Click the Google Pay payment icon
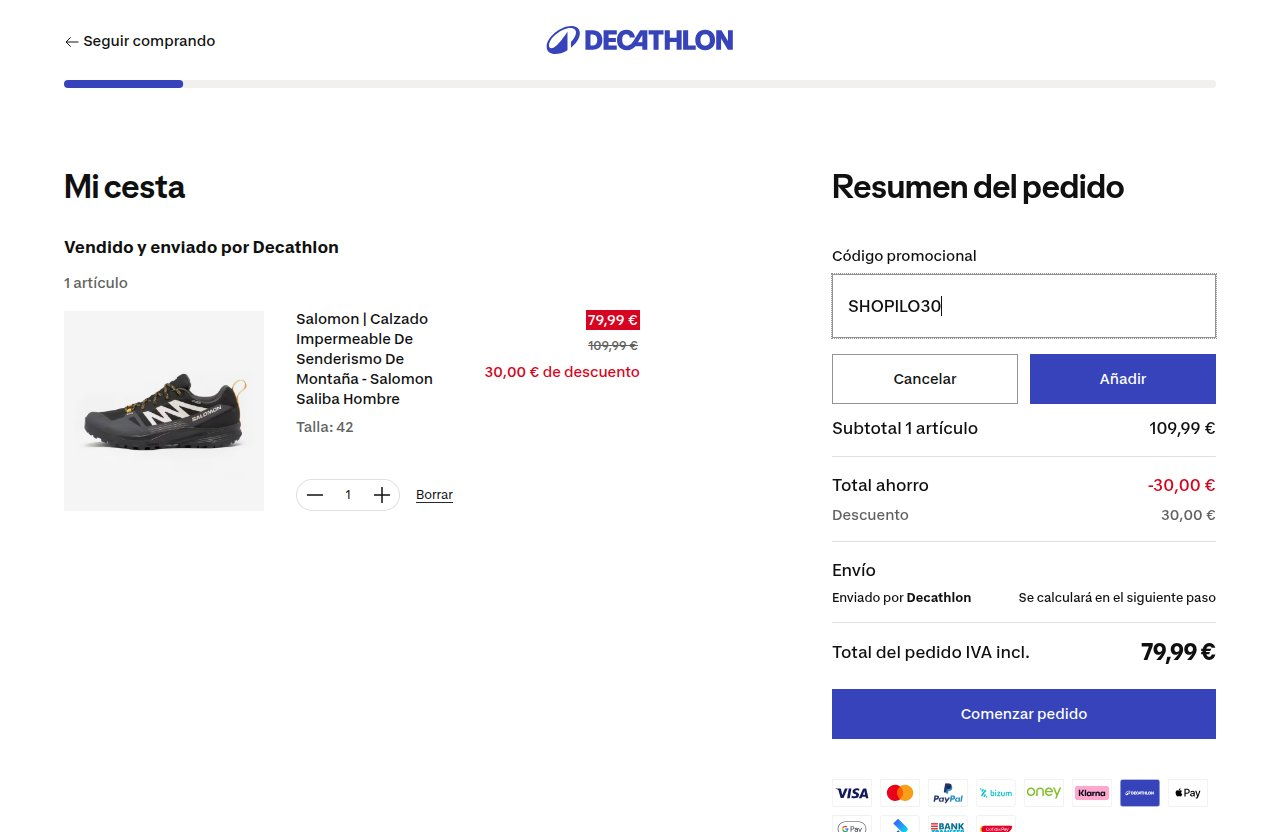Image resolution: width=1280 pixels, height=832 pixels. tap(852, 824)
